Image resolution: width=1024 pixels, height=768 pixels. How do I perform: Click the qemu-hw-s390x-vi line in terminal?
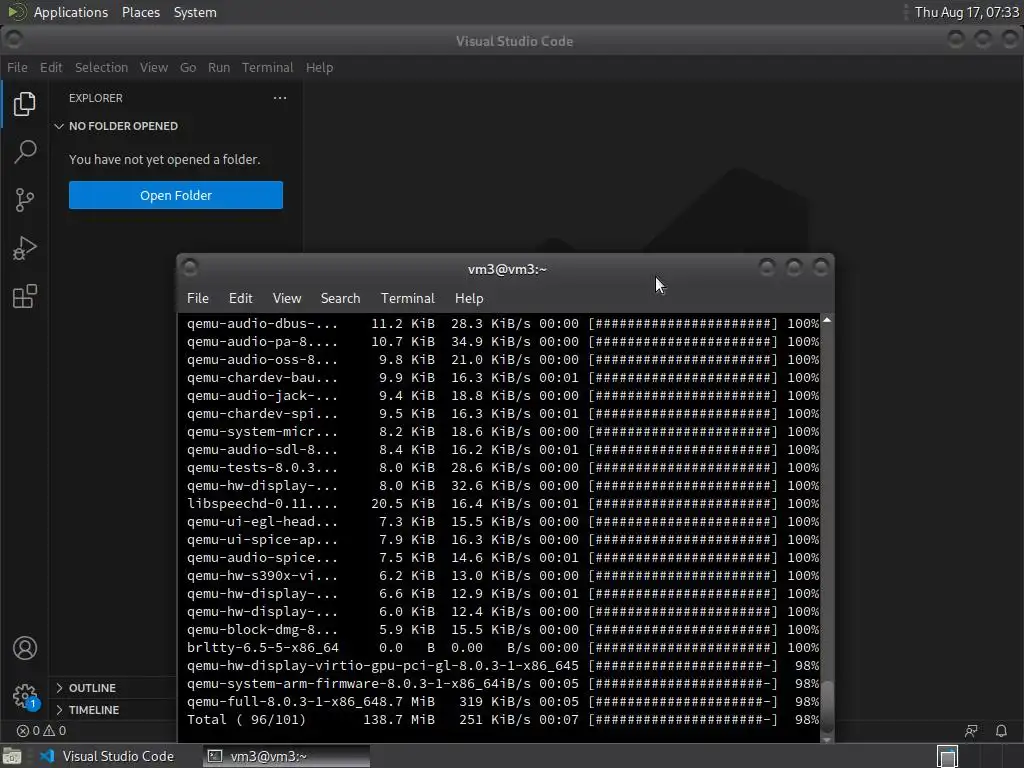tap(503, 575)
